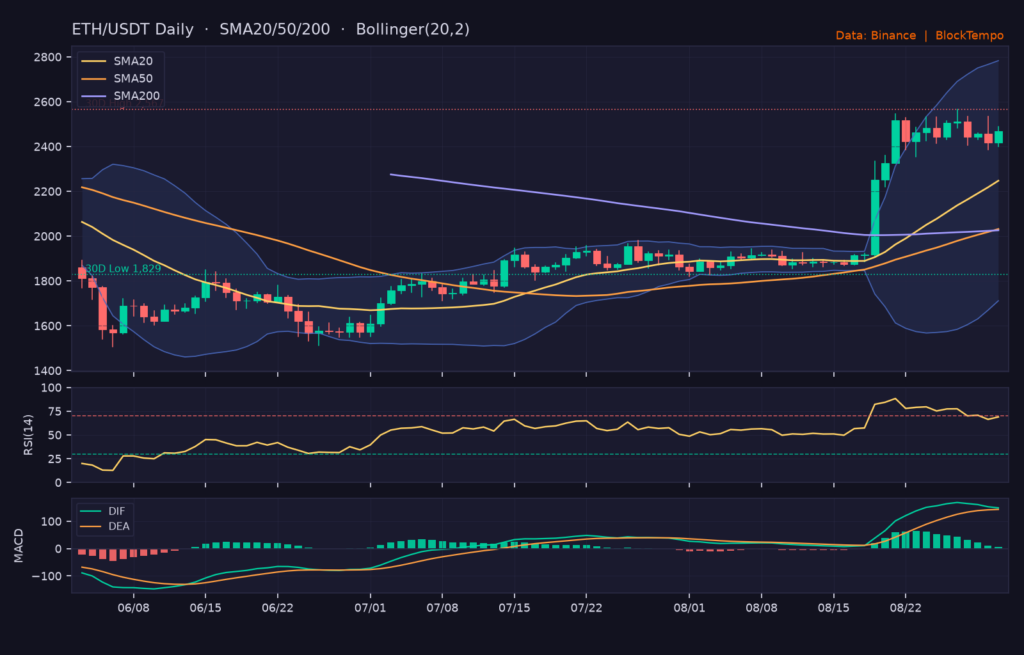1024x655 pixels.
Task: Click the RSI(14) panel axis title
Action: pyautogui.click(x=28, y=435)
